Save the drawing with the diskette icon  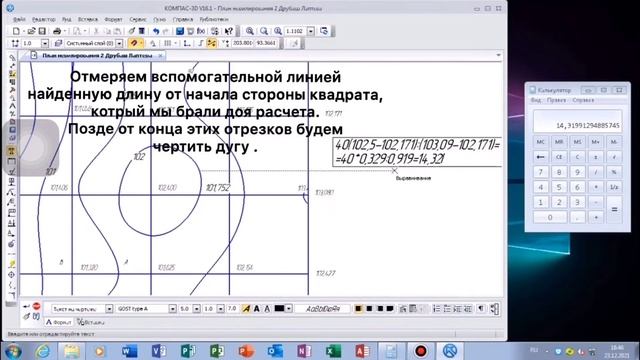[42, 31]
